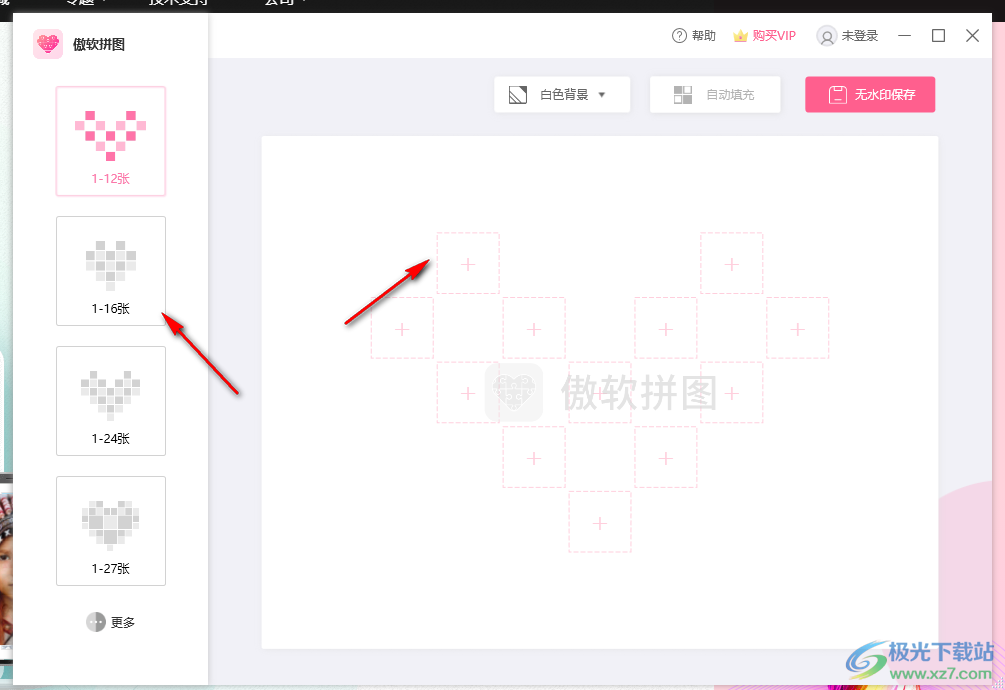Click the 自动填充 grid icon
1005x690 pixels.
click(x=683, y=94)
